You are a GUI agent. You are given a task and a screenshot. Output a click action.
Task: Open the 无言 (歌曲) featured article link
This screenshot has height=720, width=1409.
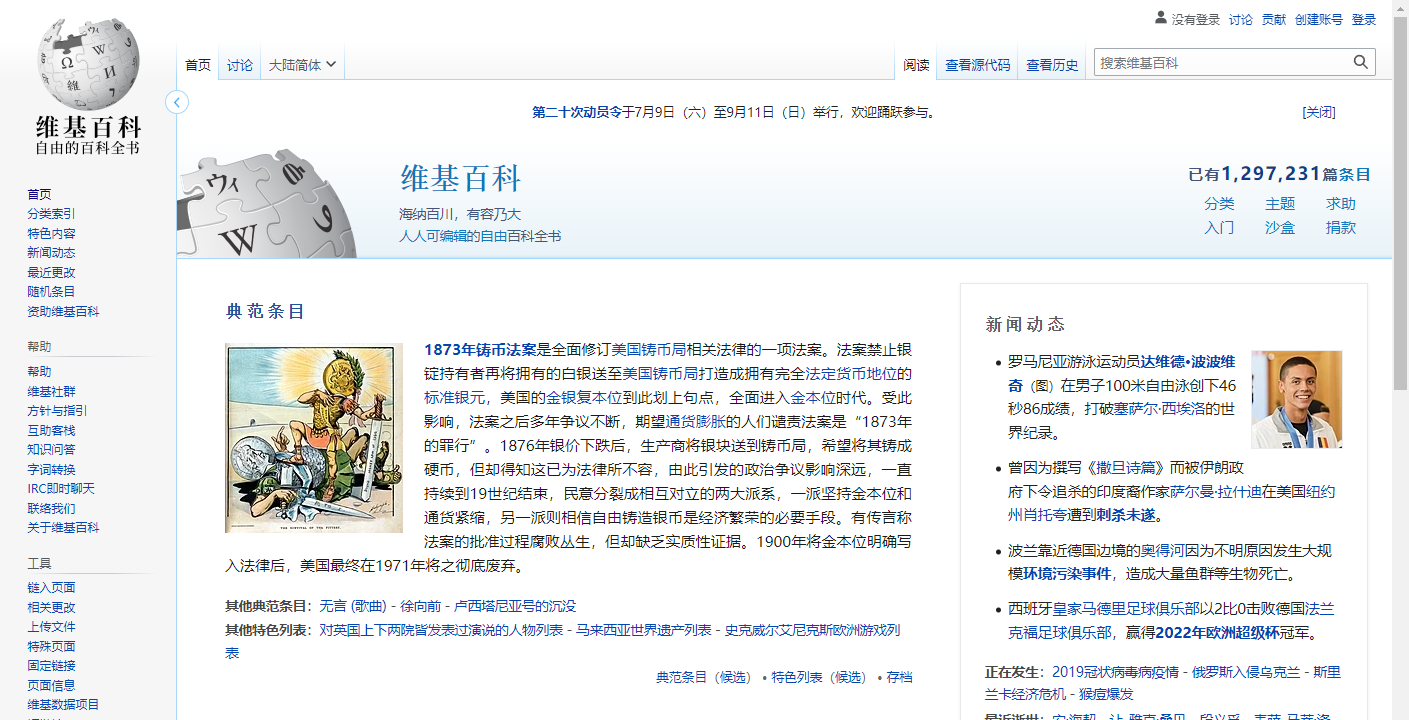(353, 606)
